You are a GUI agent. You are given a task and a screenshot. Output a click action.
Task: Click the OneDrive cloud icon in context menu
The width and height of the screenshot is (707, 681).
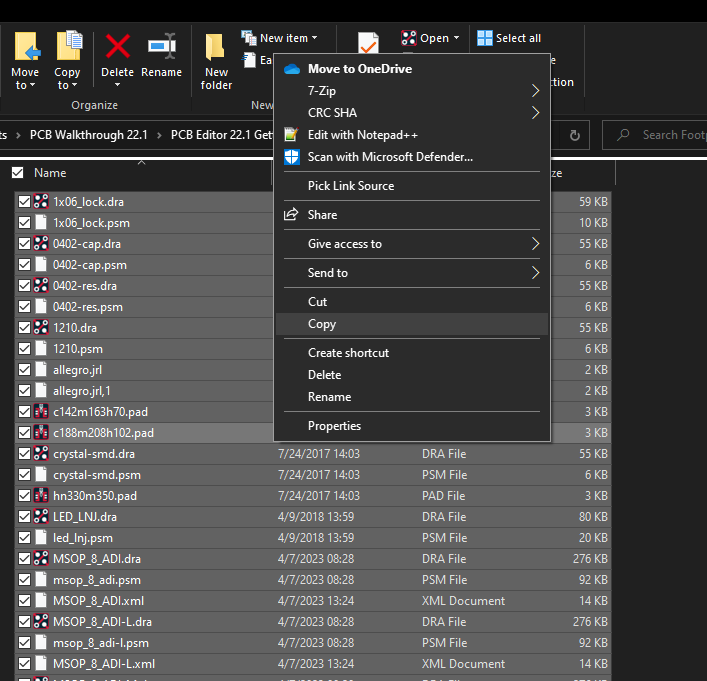292,69
